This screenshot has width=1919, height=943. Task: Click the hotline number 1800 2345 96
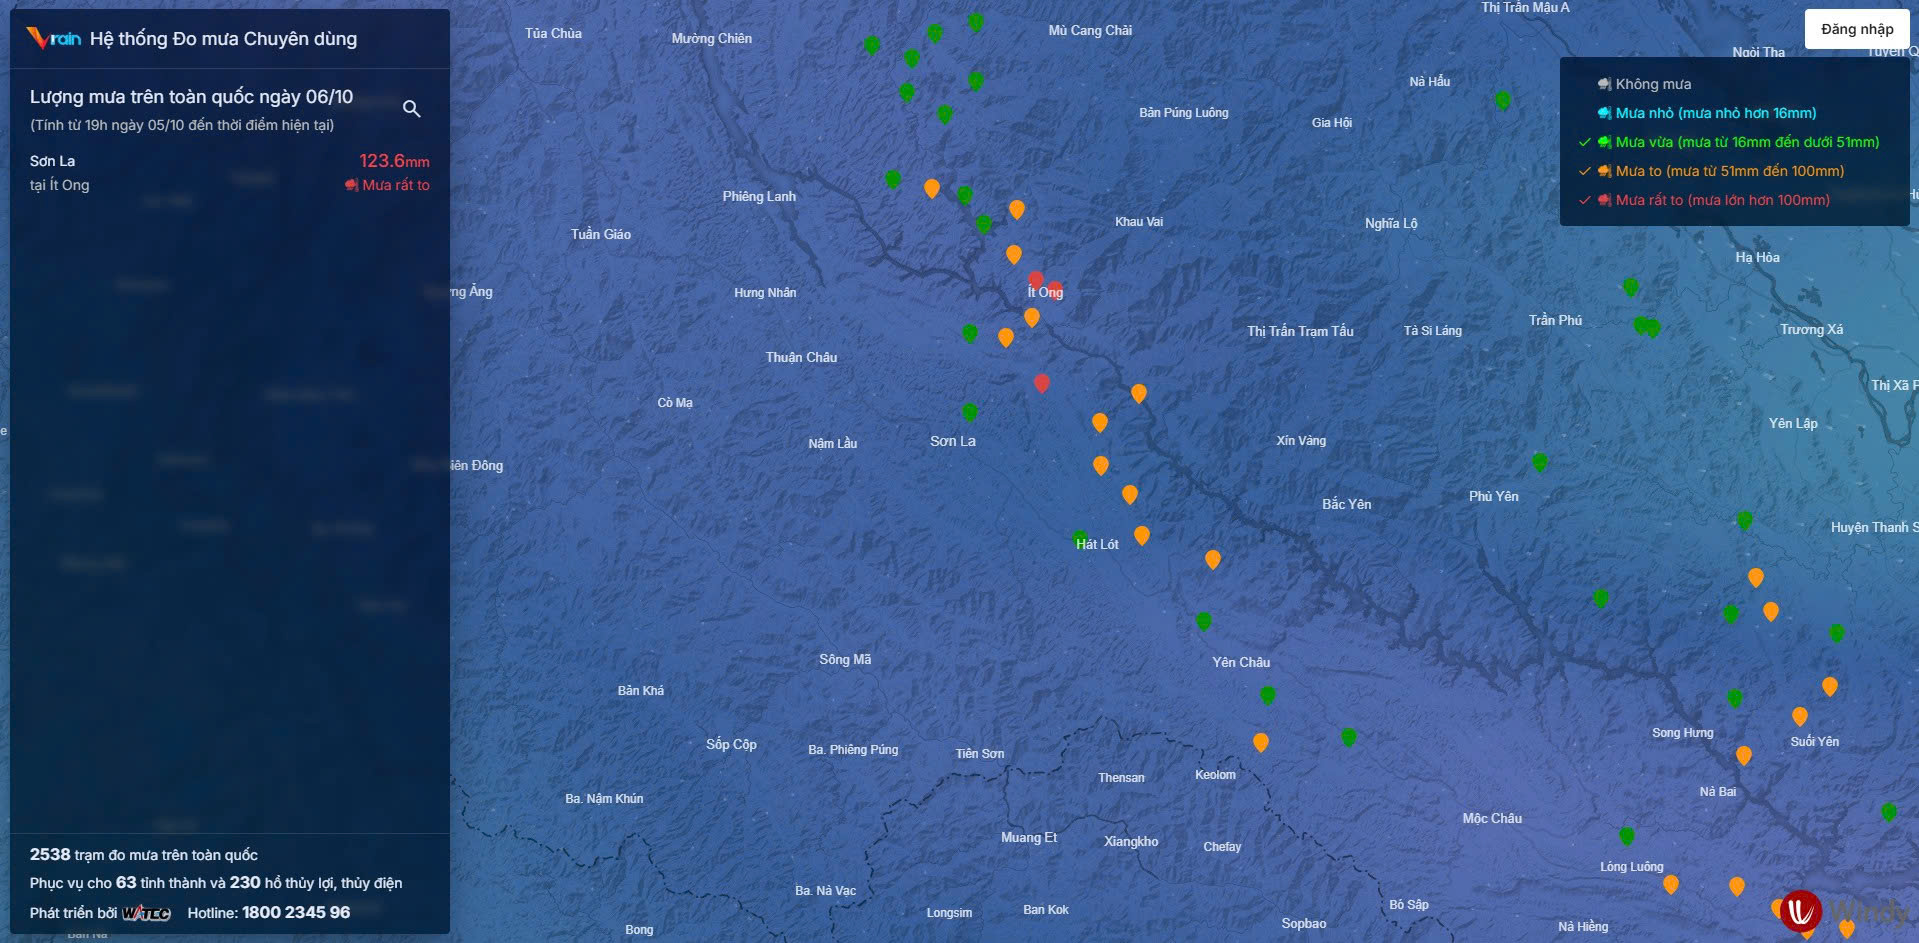(x=296, y=912)
